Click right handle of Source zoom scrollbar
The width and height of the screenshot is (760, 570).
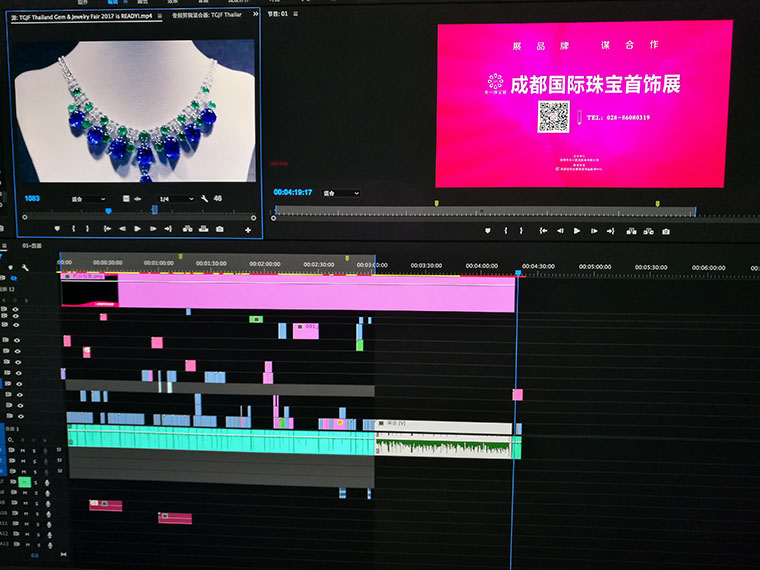click(253, 218)
